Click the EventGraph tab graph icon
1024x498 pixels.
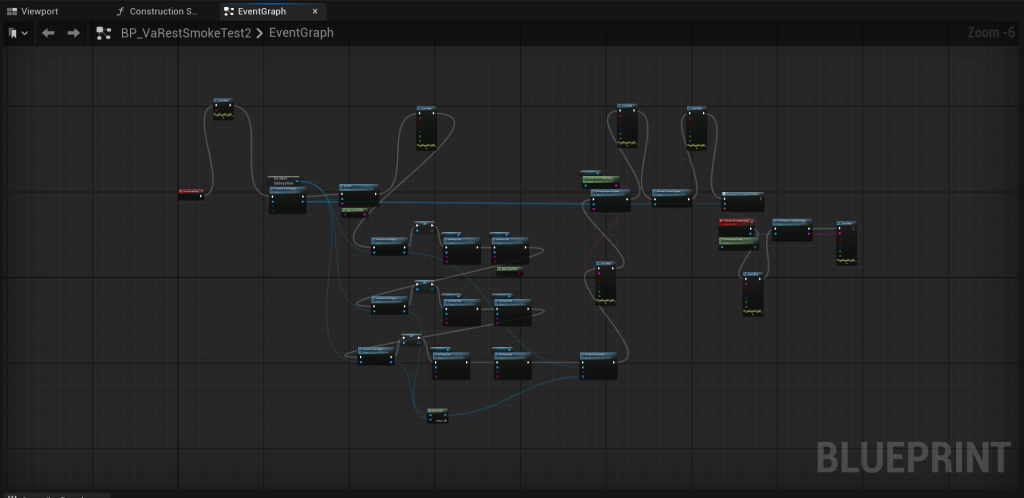tap(229, 11)
